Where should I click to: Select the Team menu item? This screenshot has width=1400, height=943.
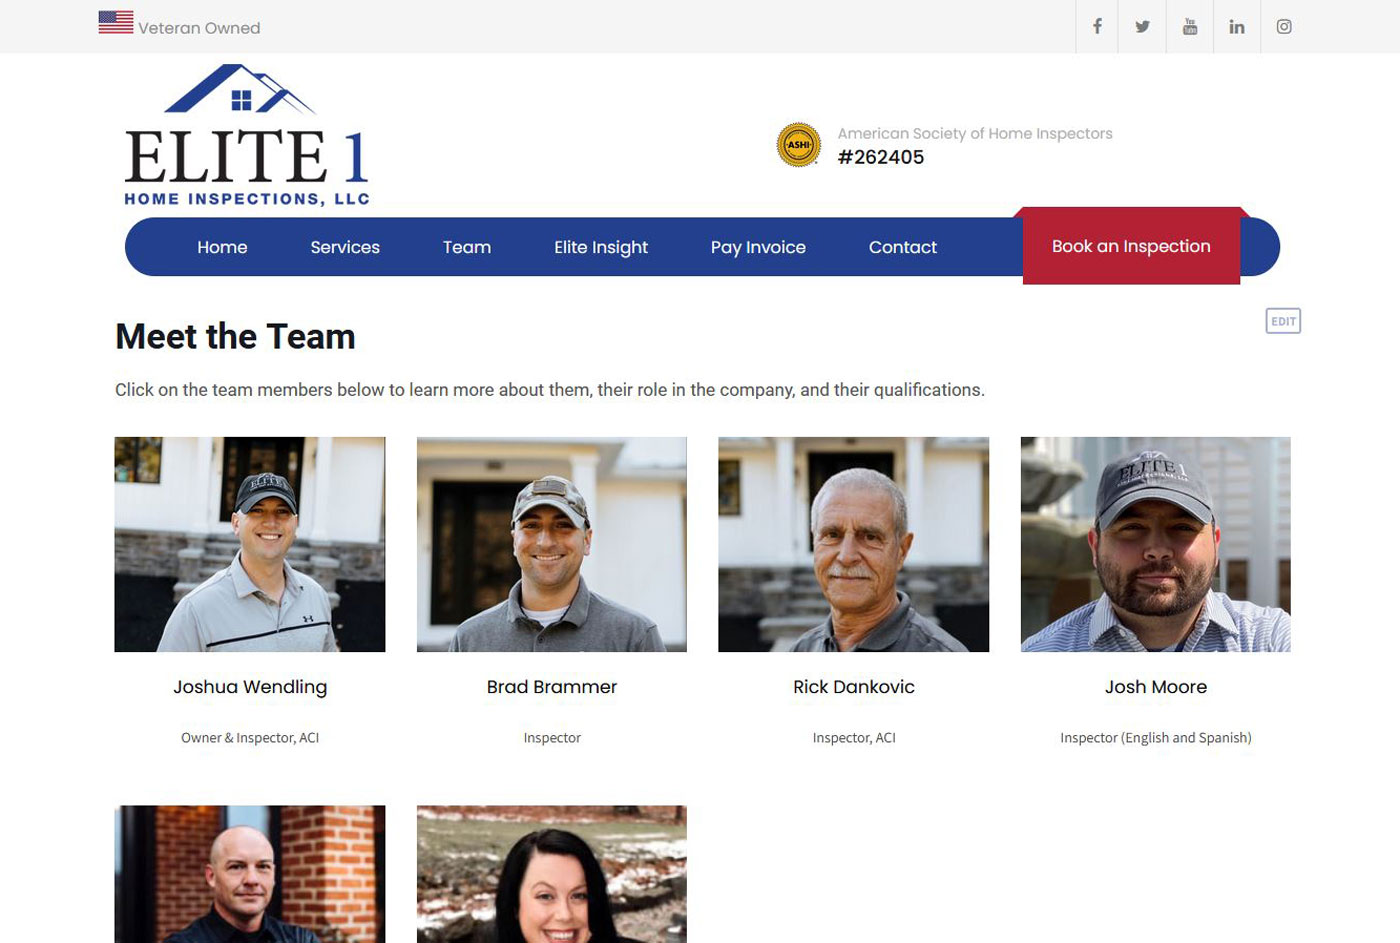tap(467, 247)
